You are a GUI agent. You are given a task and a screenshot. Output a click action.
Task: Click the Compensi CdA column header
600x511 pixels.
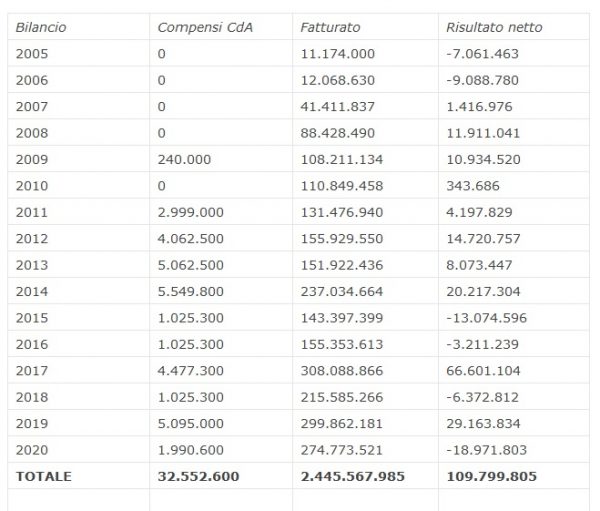205,27
